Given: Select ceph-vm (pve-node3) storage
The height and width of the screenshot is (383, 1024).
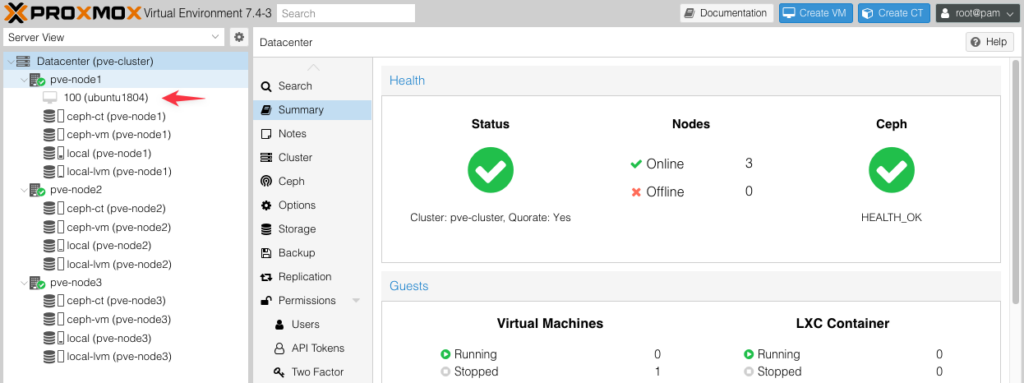Looking at the screenshot, I should coord(119,320).
